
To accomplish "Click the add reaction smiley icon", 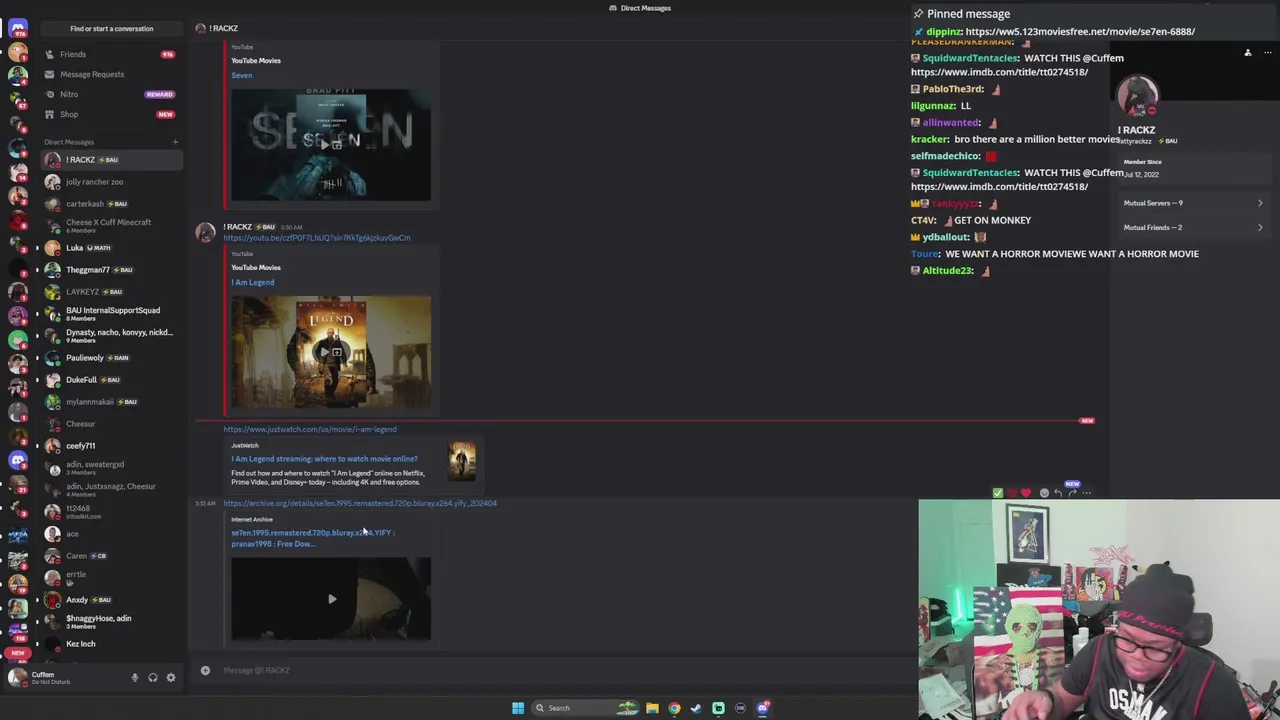I will coord(1044,493).
